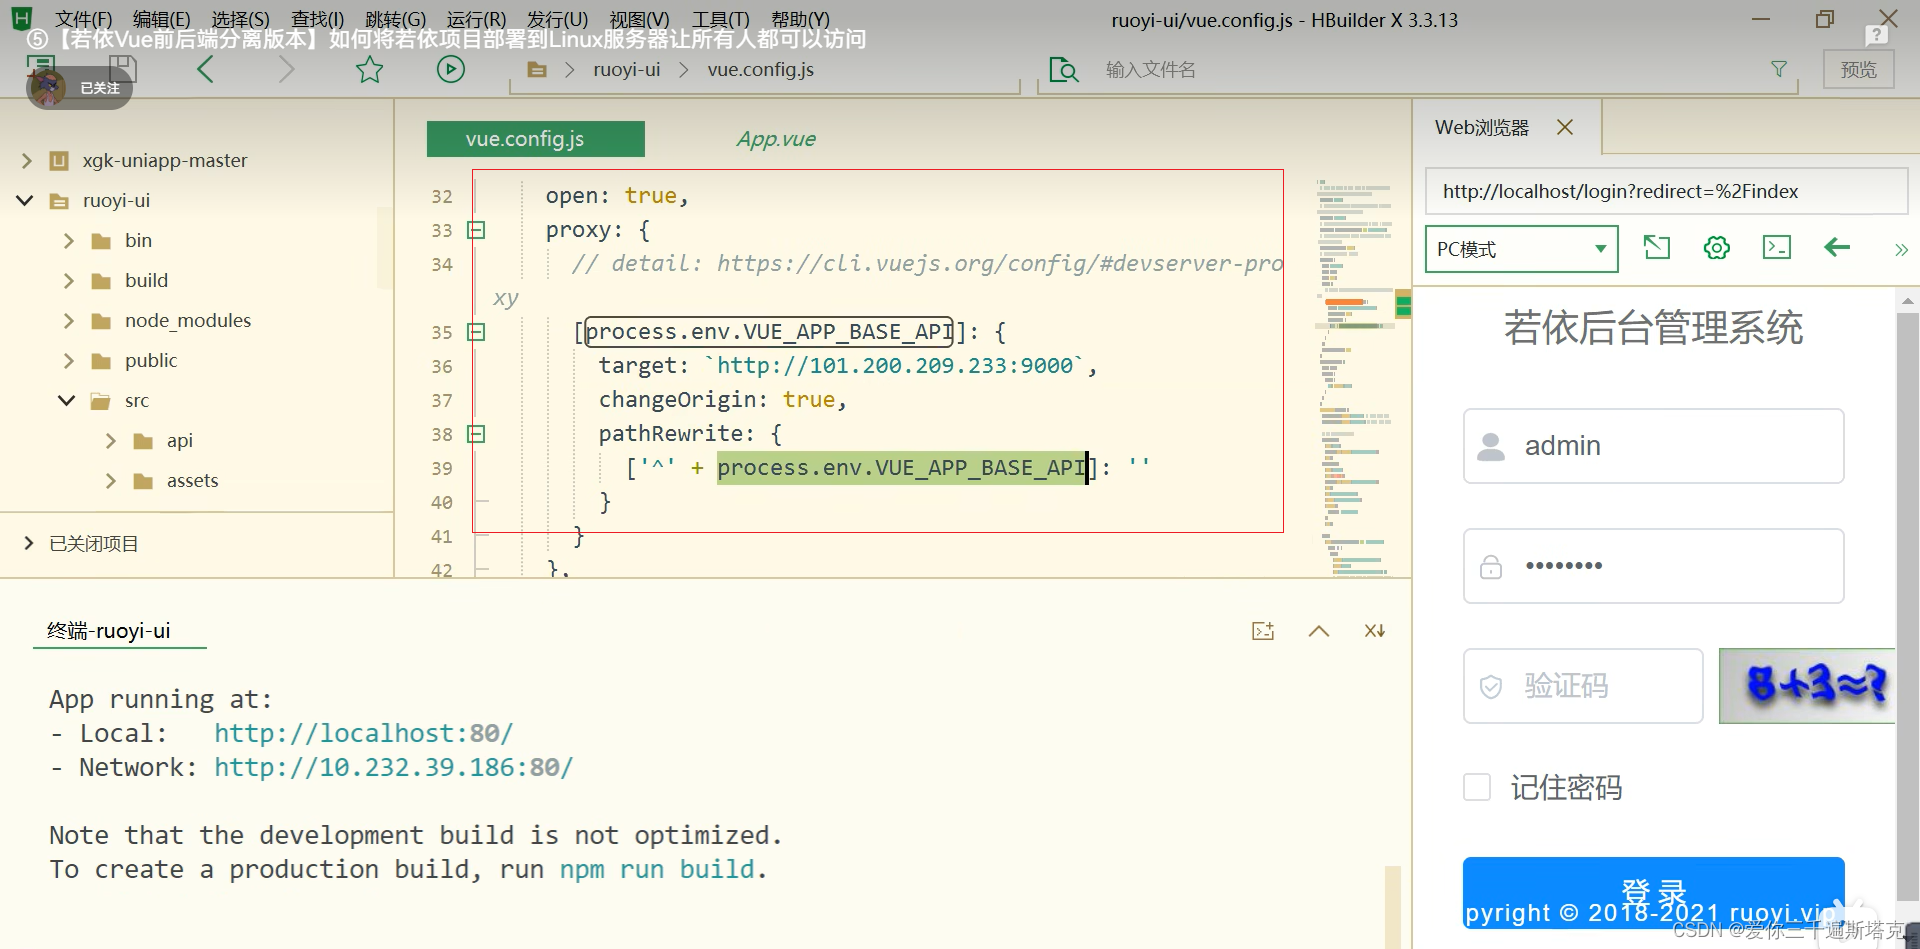Click the 登录 button
Image resolution: width=1920 pixels, height=949 pixels.
(x=1653, y=891)
